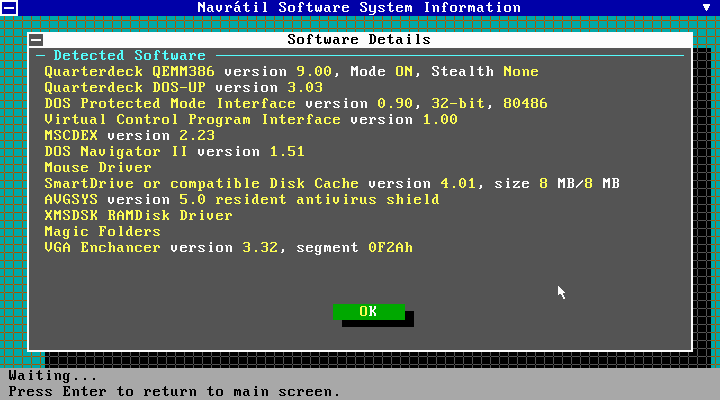Viewport: 720px width, 400px height.
Task: Select the Quarterdeck DOS-UP version 3.03 line
Action: [184, 87]
